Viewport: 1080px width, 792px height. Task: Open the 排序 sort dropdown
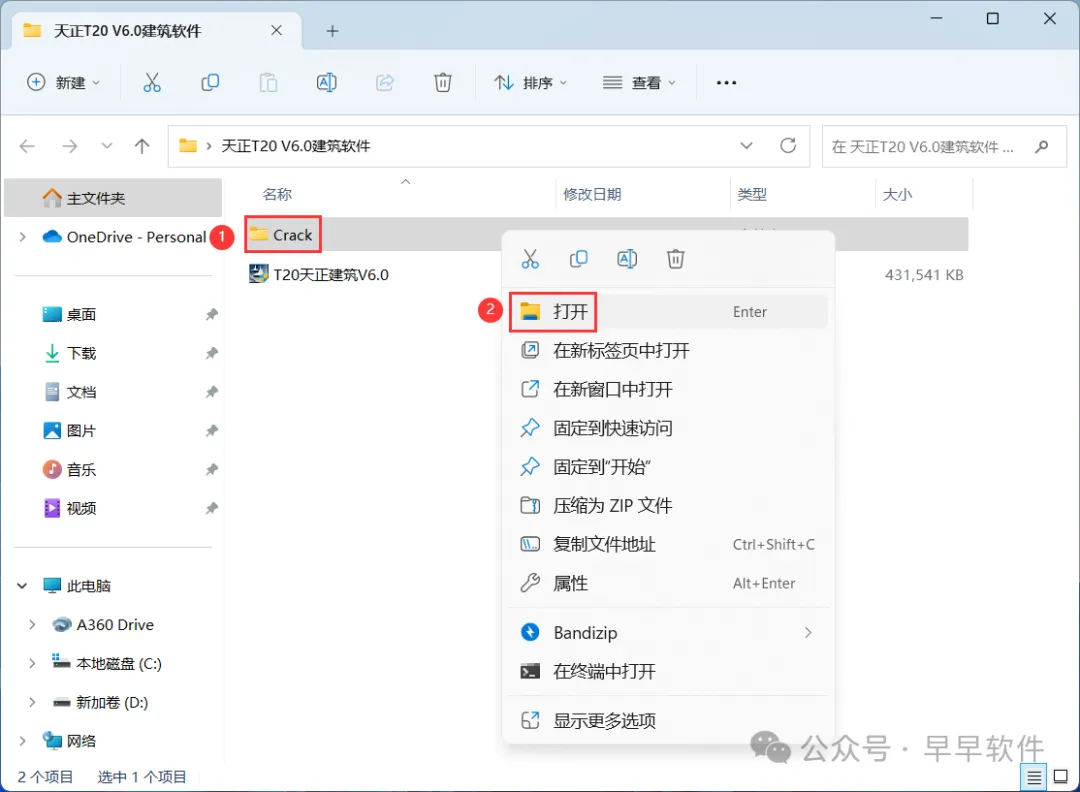click(530, 83)
